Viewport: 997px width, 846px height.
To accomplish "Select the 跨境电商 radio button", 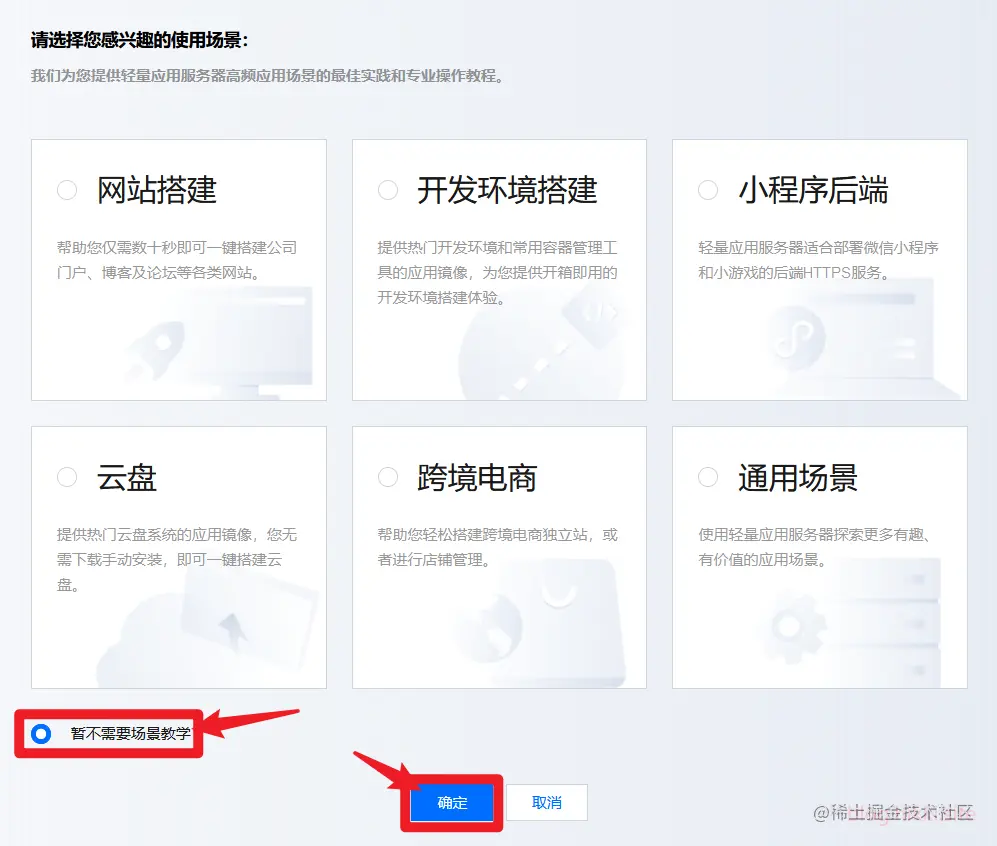I will (x=388, y=477).
